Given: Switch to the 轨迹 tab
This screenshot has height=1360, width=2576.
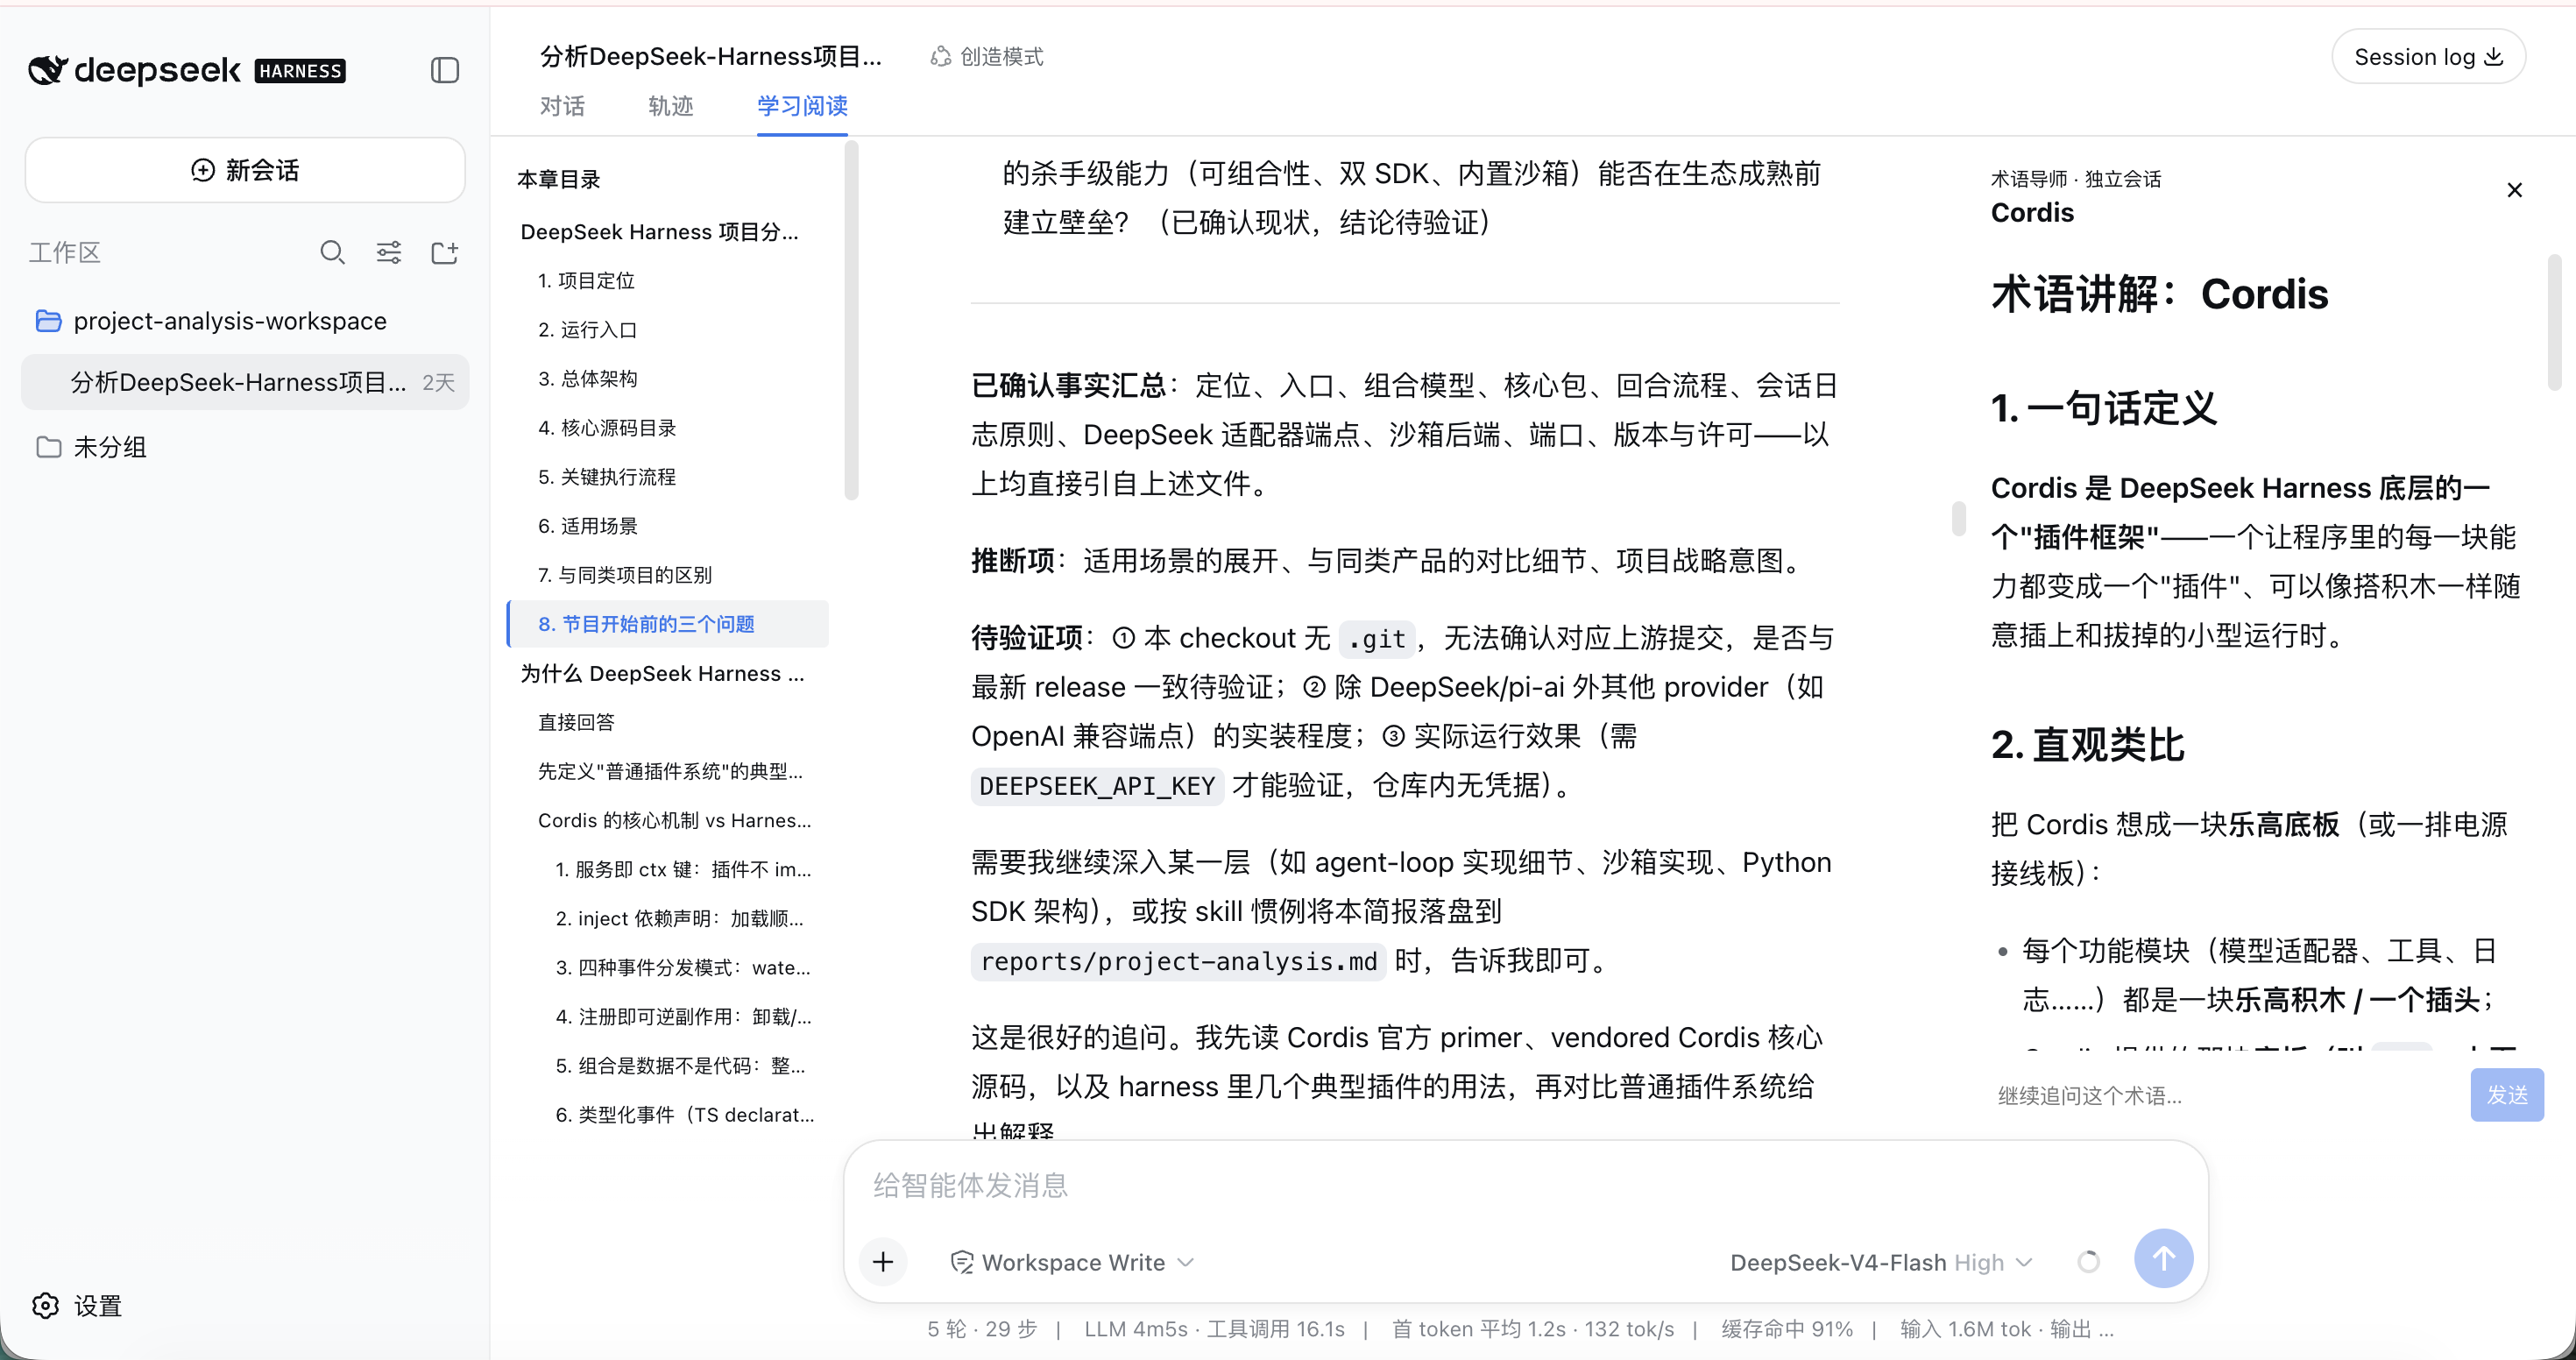Looking at the screenshot, I should pyautogui.click(x=671, y=106).
